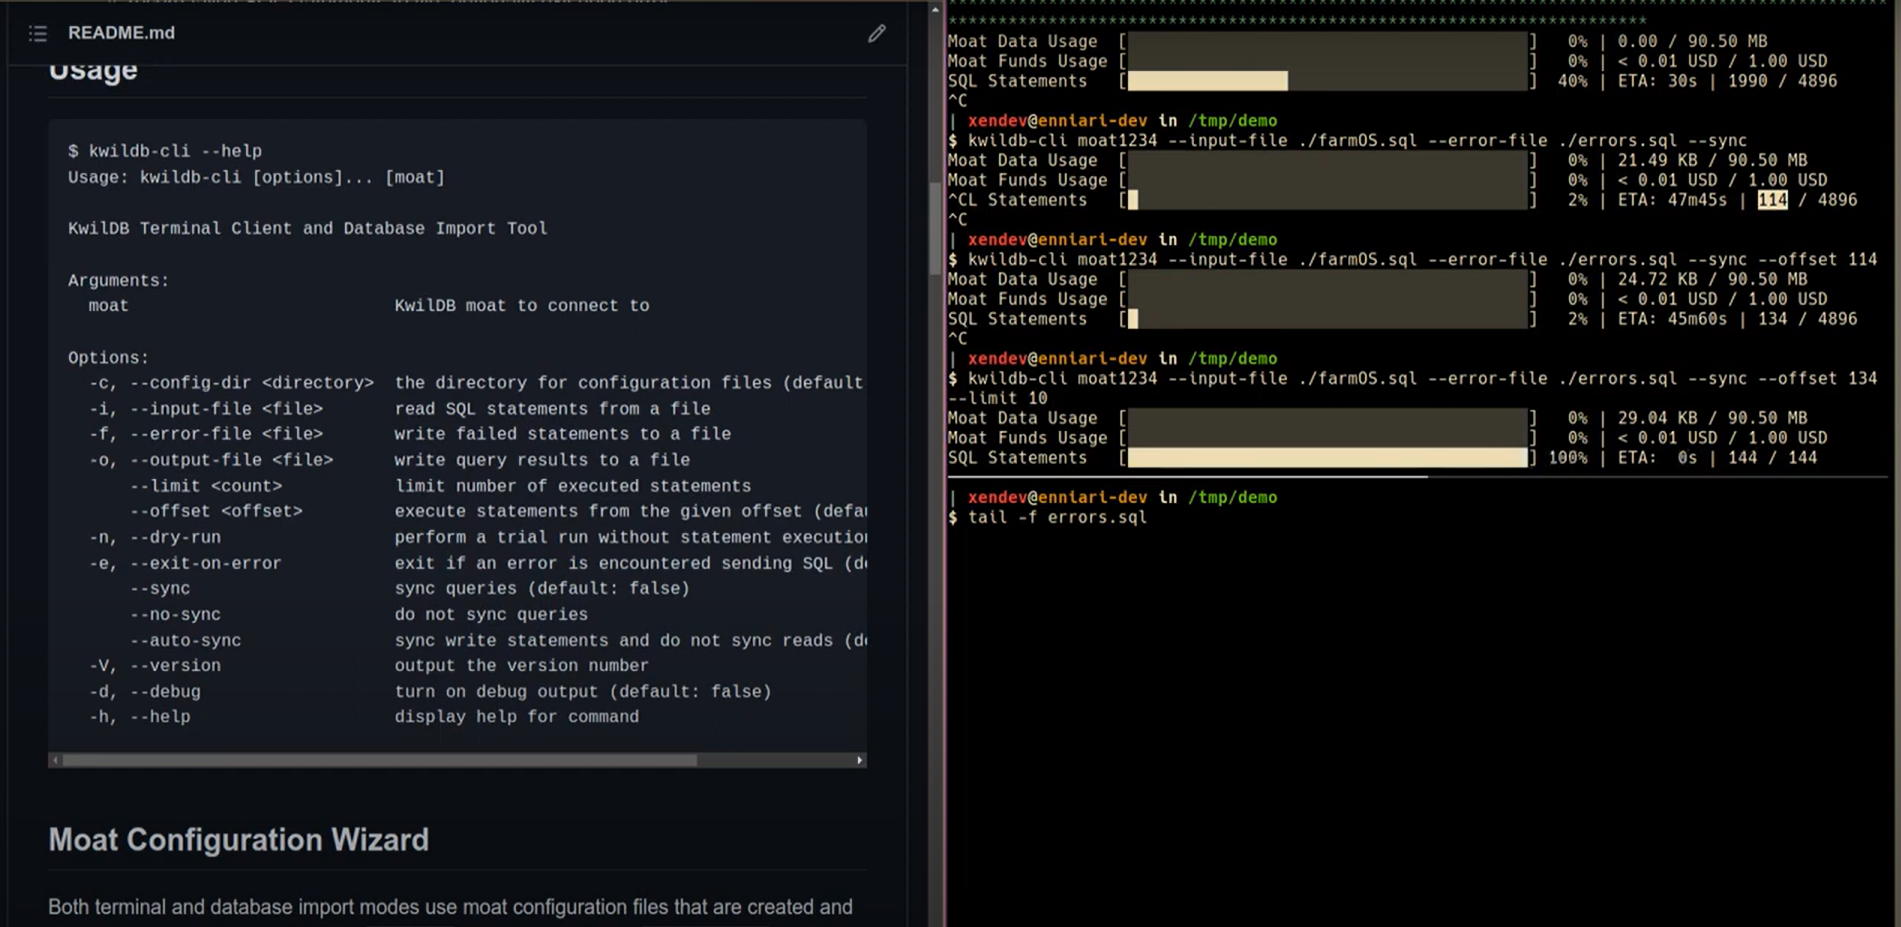The width and height of the screenshot is (1901, 927).
Task: Click the "-o, --output-file <file>" option
Action: point(211,460)
